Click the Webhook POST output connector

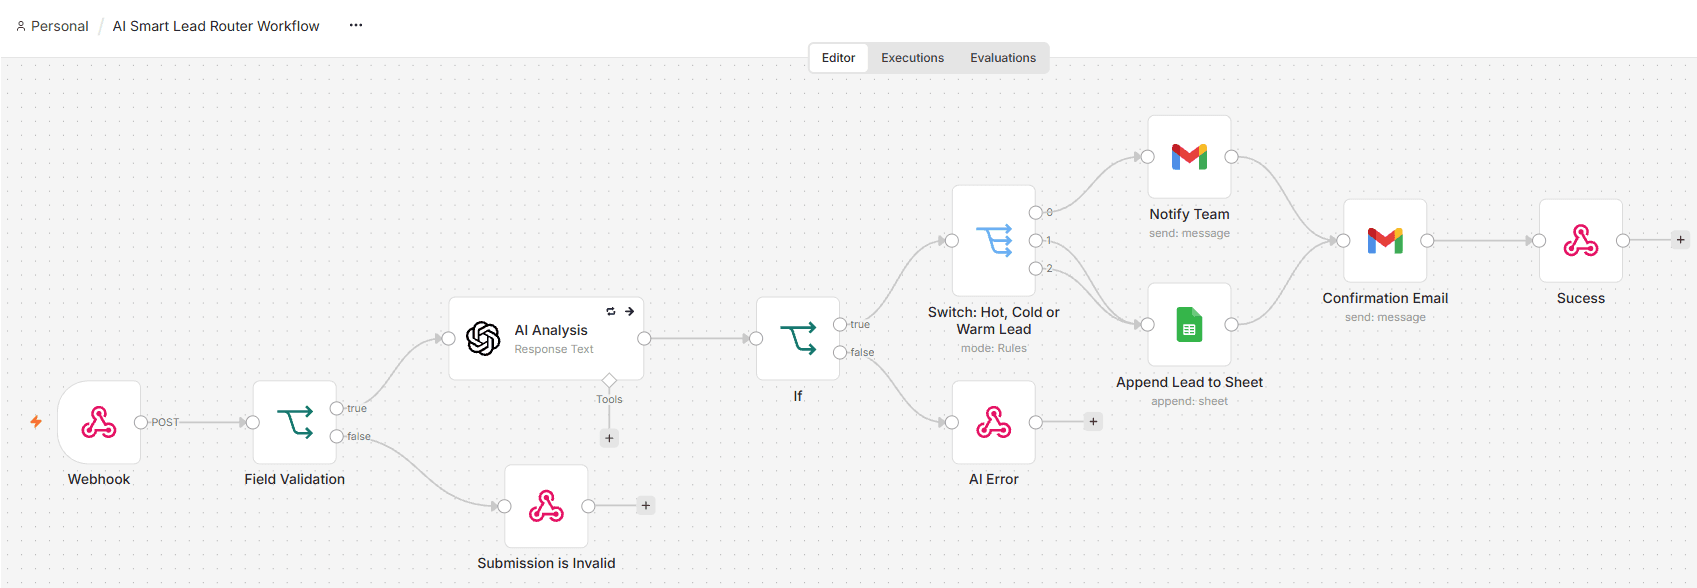[141, 422]
